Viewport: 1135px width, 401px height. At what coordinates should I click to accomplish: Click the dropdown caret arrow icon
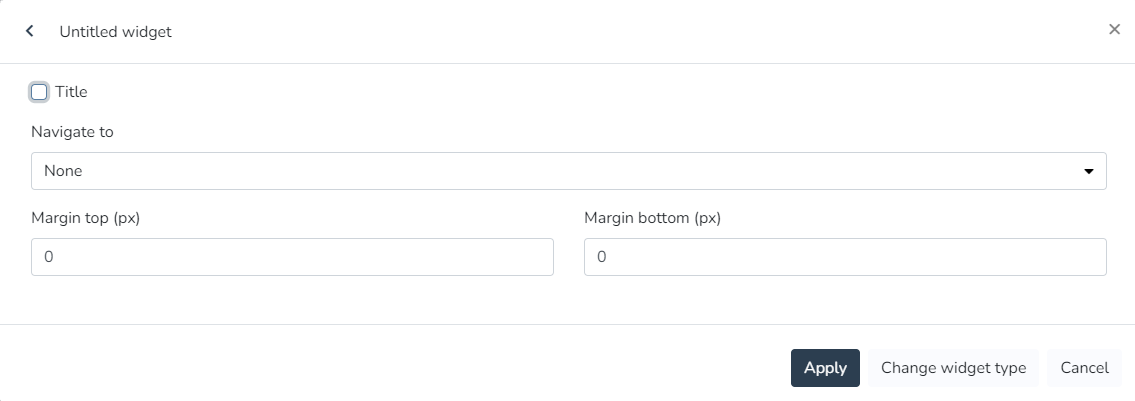1089,172
